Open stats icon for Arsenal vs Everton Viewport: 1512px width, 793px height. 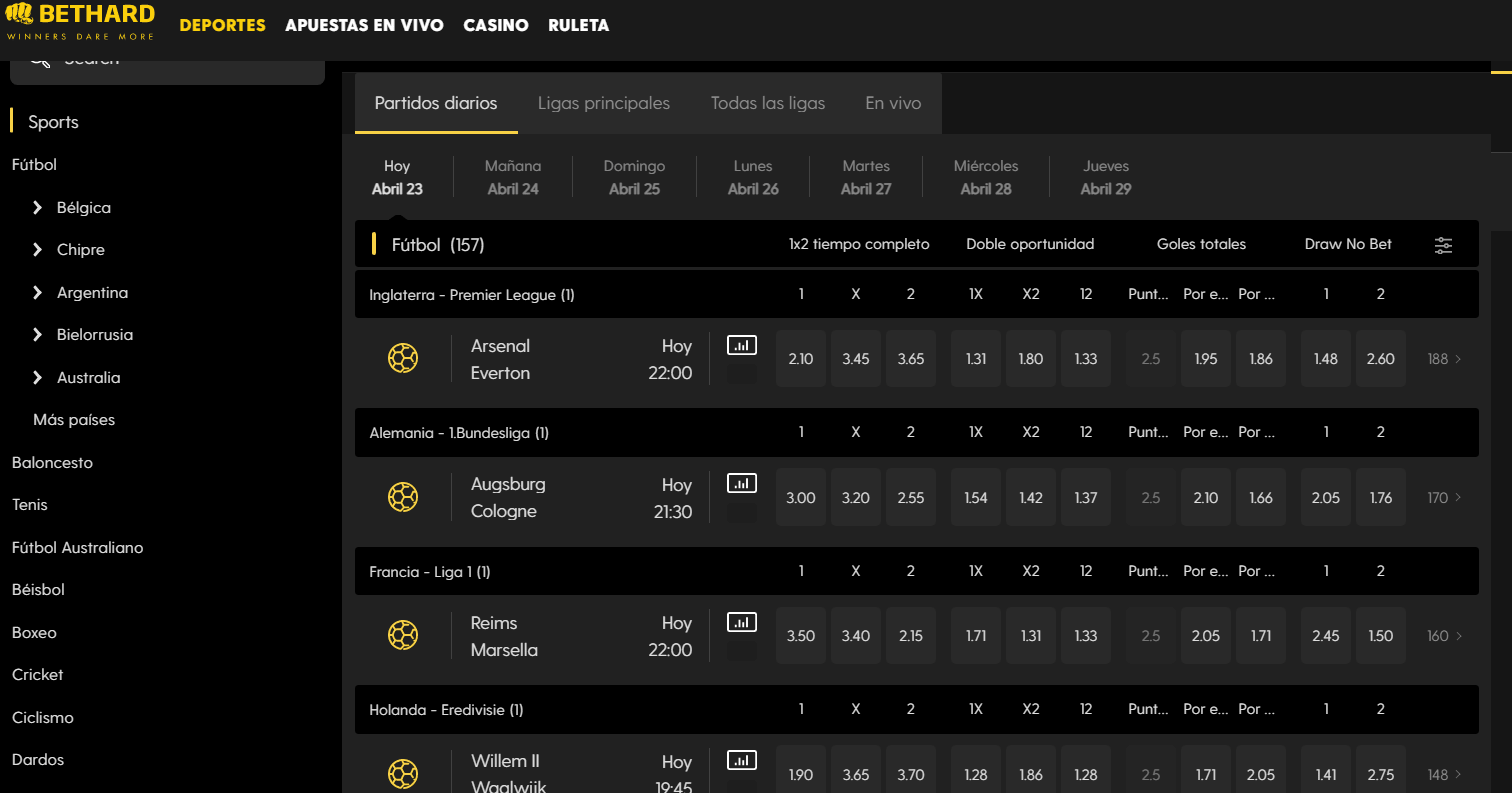pos(741,346)
